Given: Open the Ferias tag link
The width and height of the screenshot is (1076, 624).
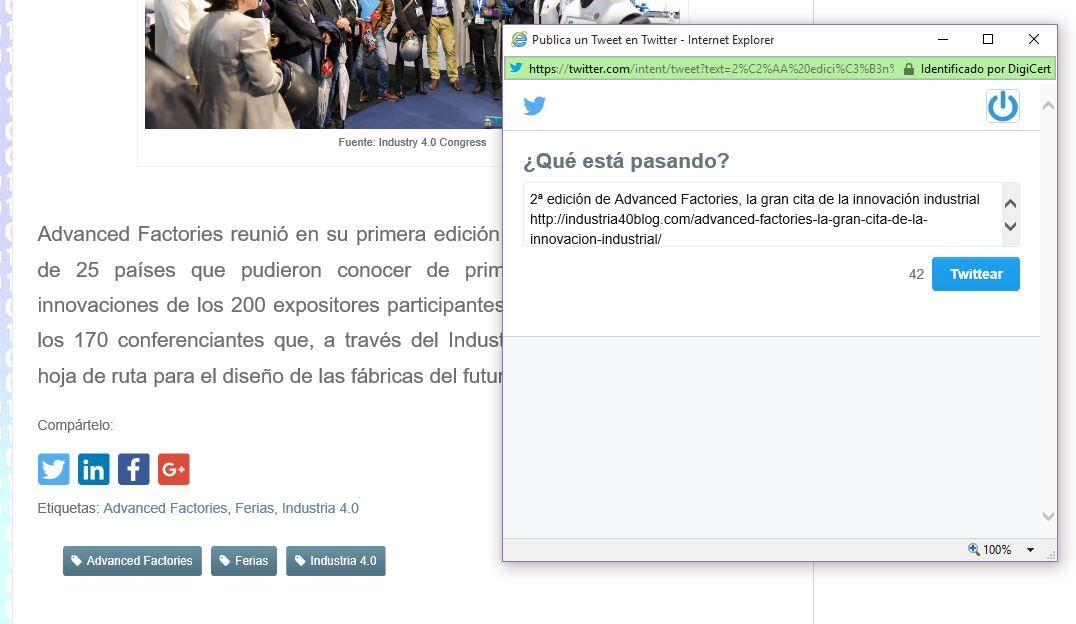Looking at the screenshot, I should [255, 508].
